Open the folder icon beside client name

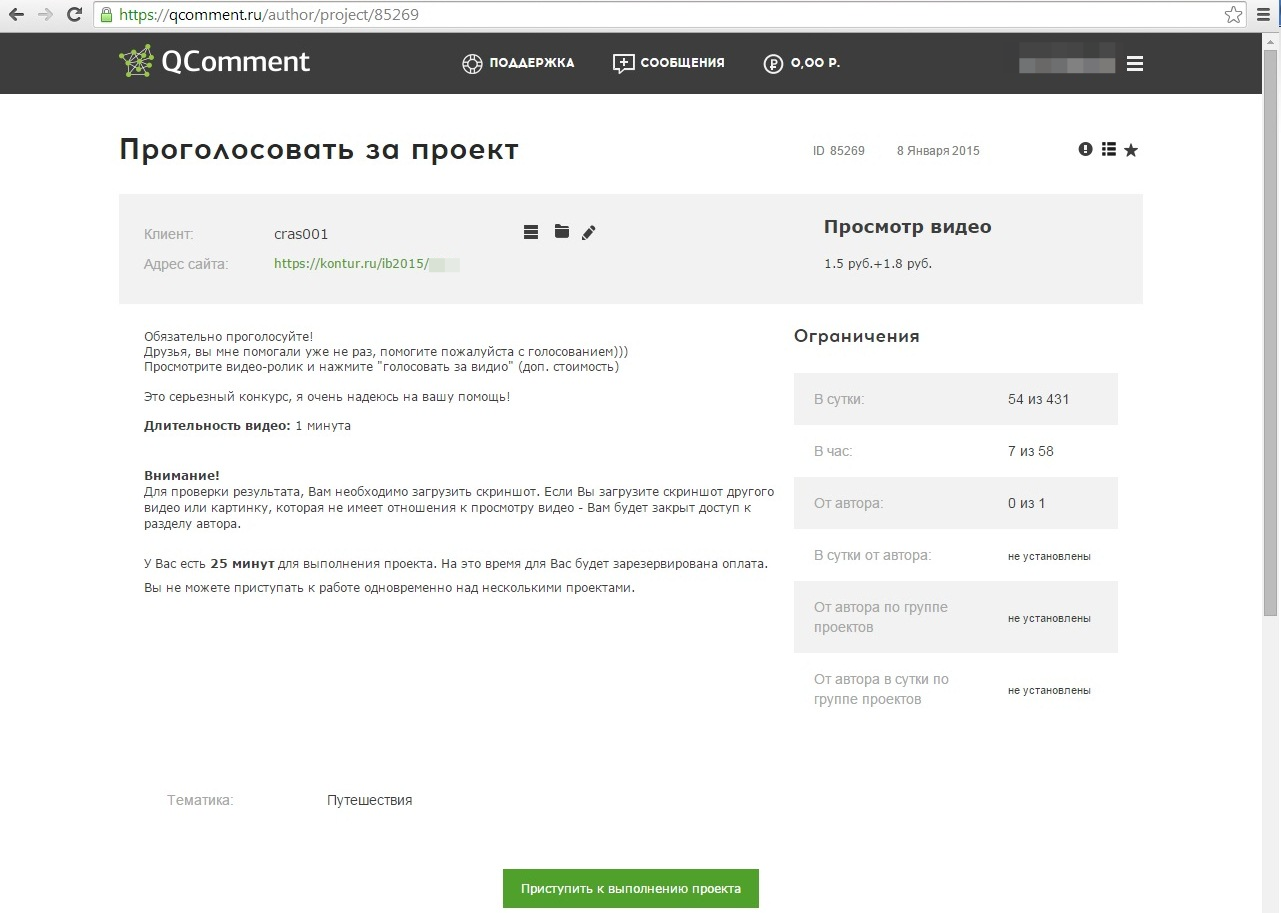(562, 232)
